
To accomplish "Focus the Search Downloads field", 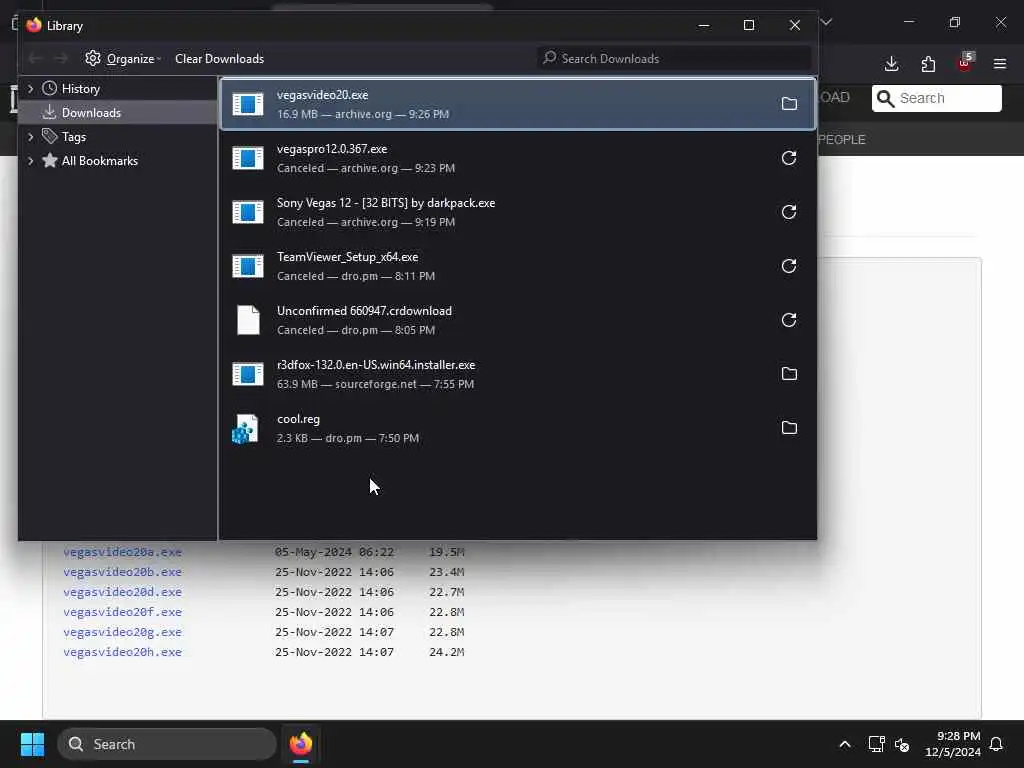I will coord(675,59).
